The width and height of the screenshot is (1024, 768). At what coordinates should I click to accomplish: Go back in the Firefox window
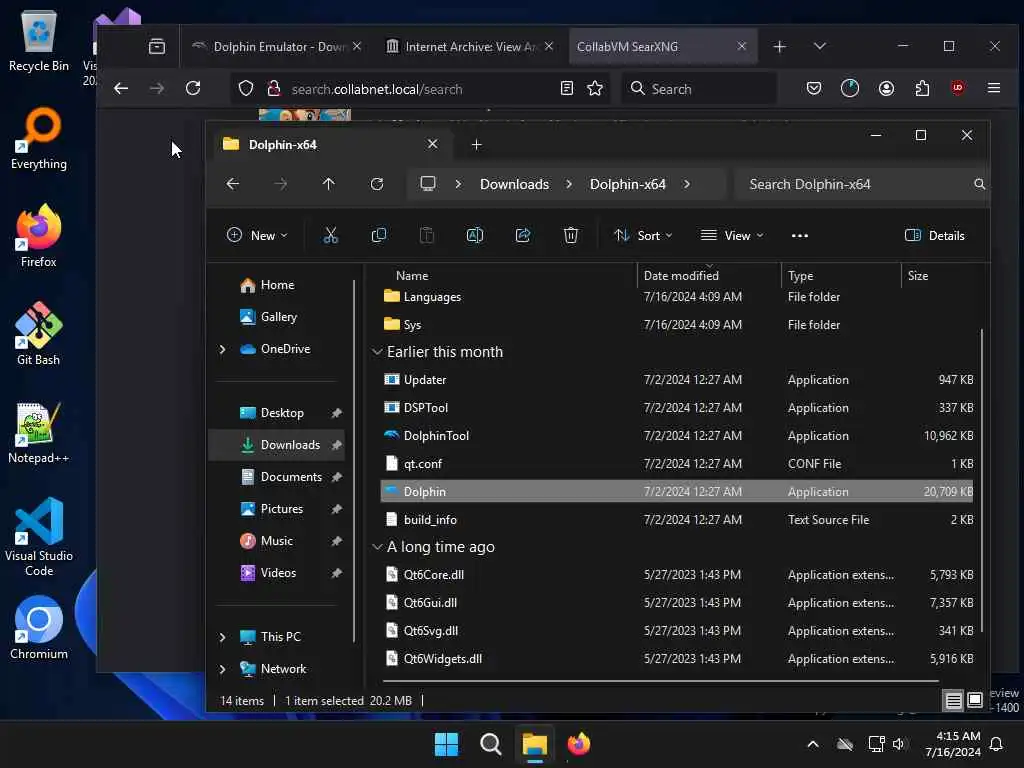click(x=121, y=88)
